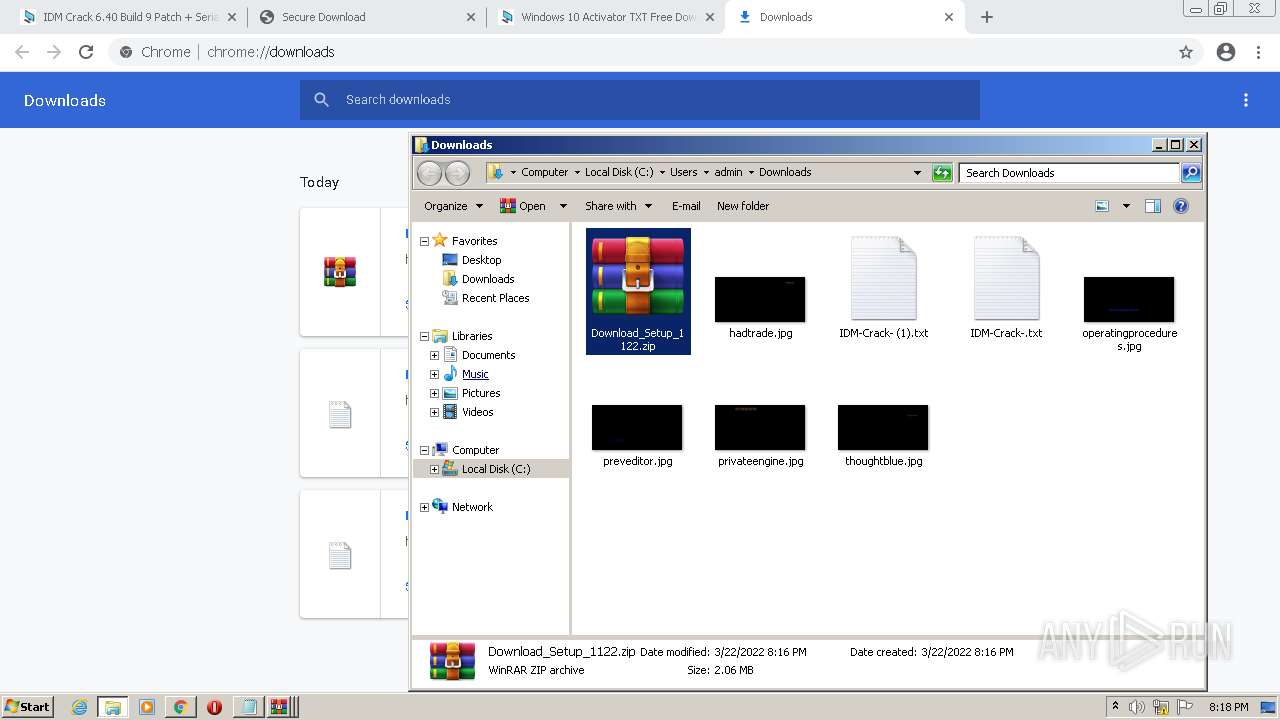The image size is (1280, 720).
Task: Click search magnifier in Search Downloads box
Action: click(x=1191, y=173)
